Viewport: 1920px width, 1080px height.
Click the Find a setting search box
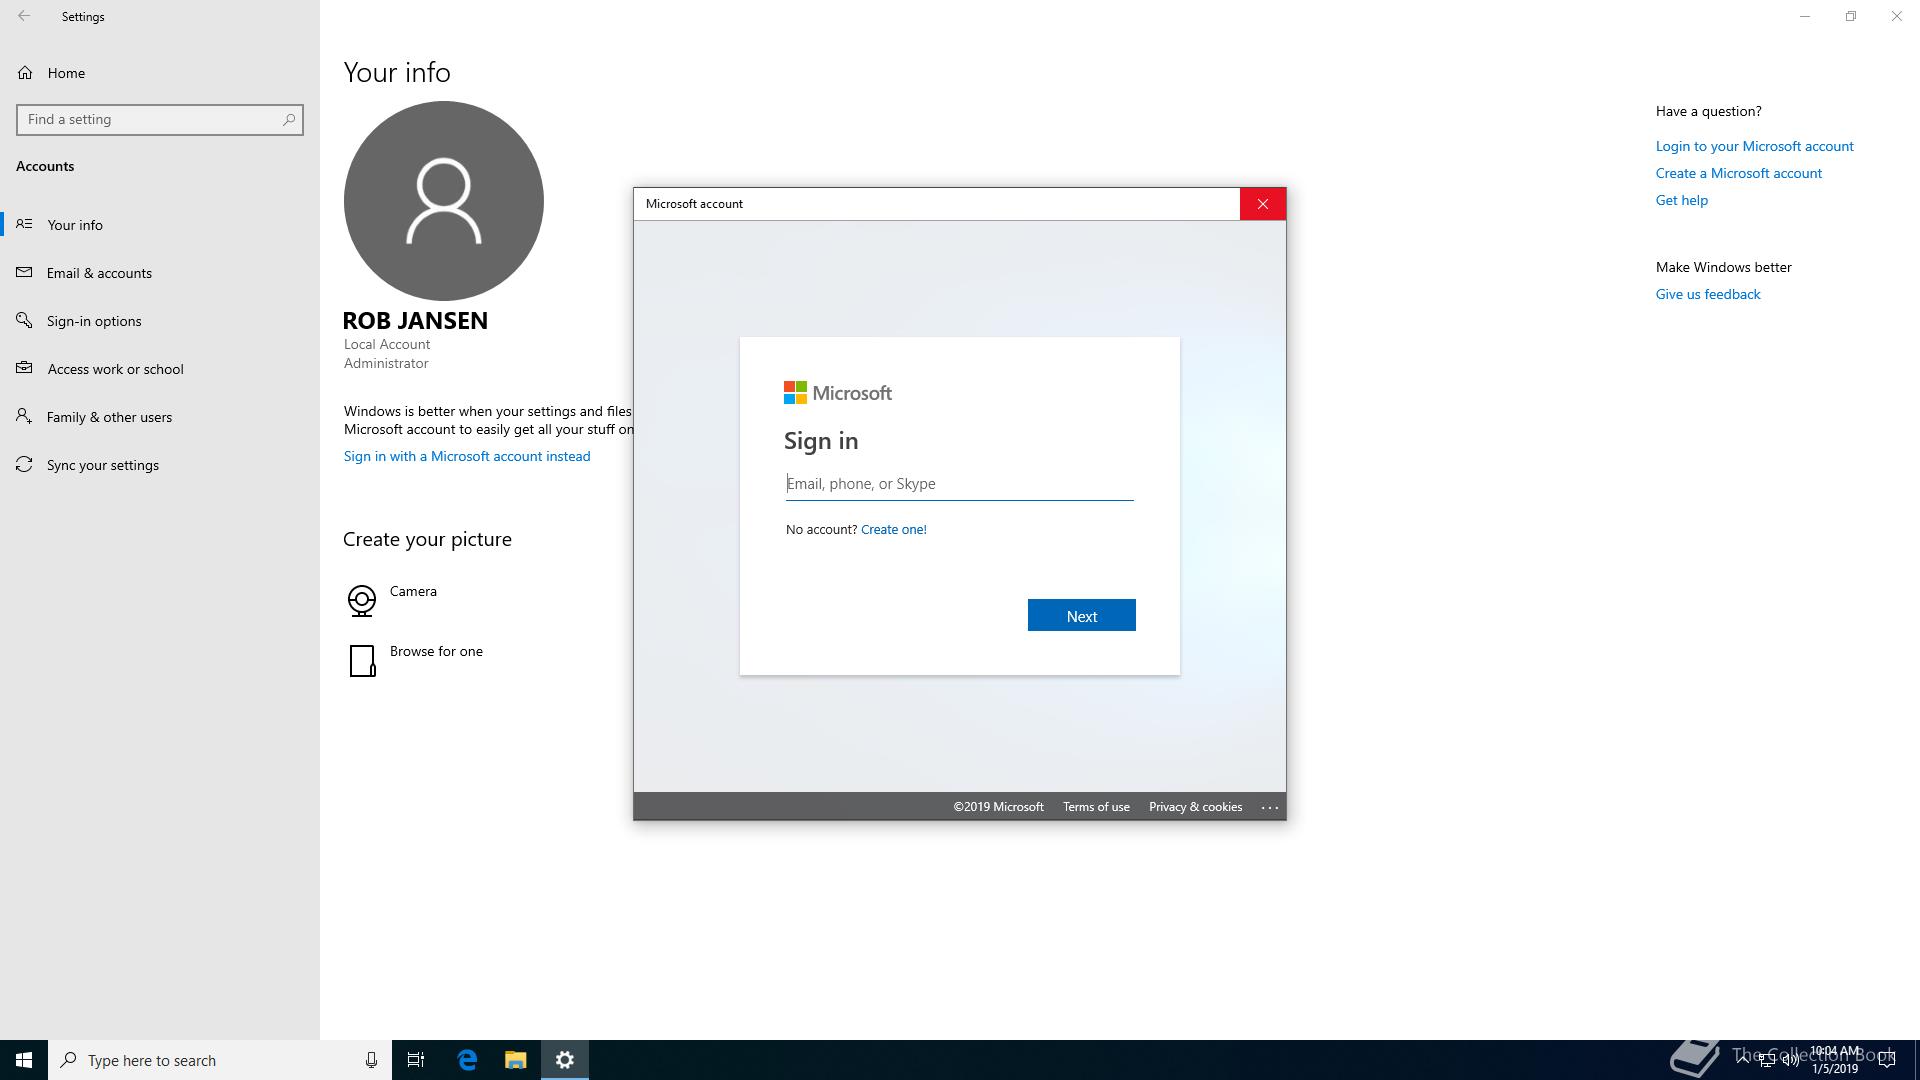pyautogui.click(x=160, y=119)
